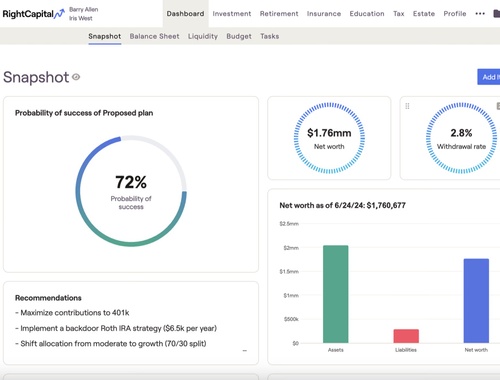500x380 pixels.
Task: Go to the Profile tab
Action: 455,14
